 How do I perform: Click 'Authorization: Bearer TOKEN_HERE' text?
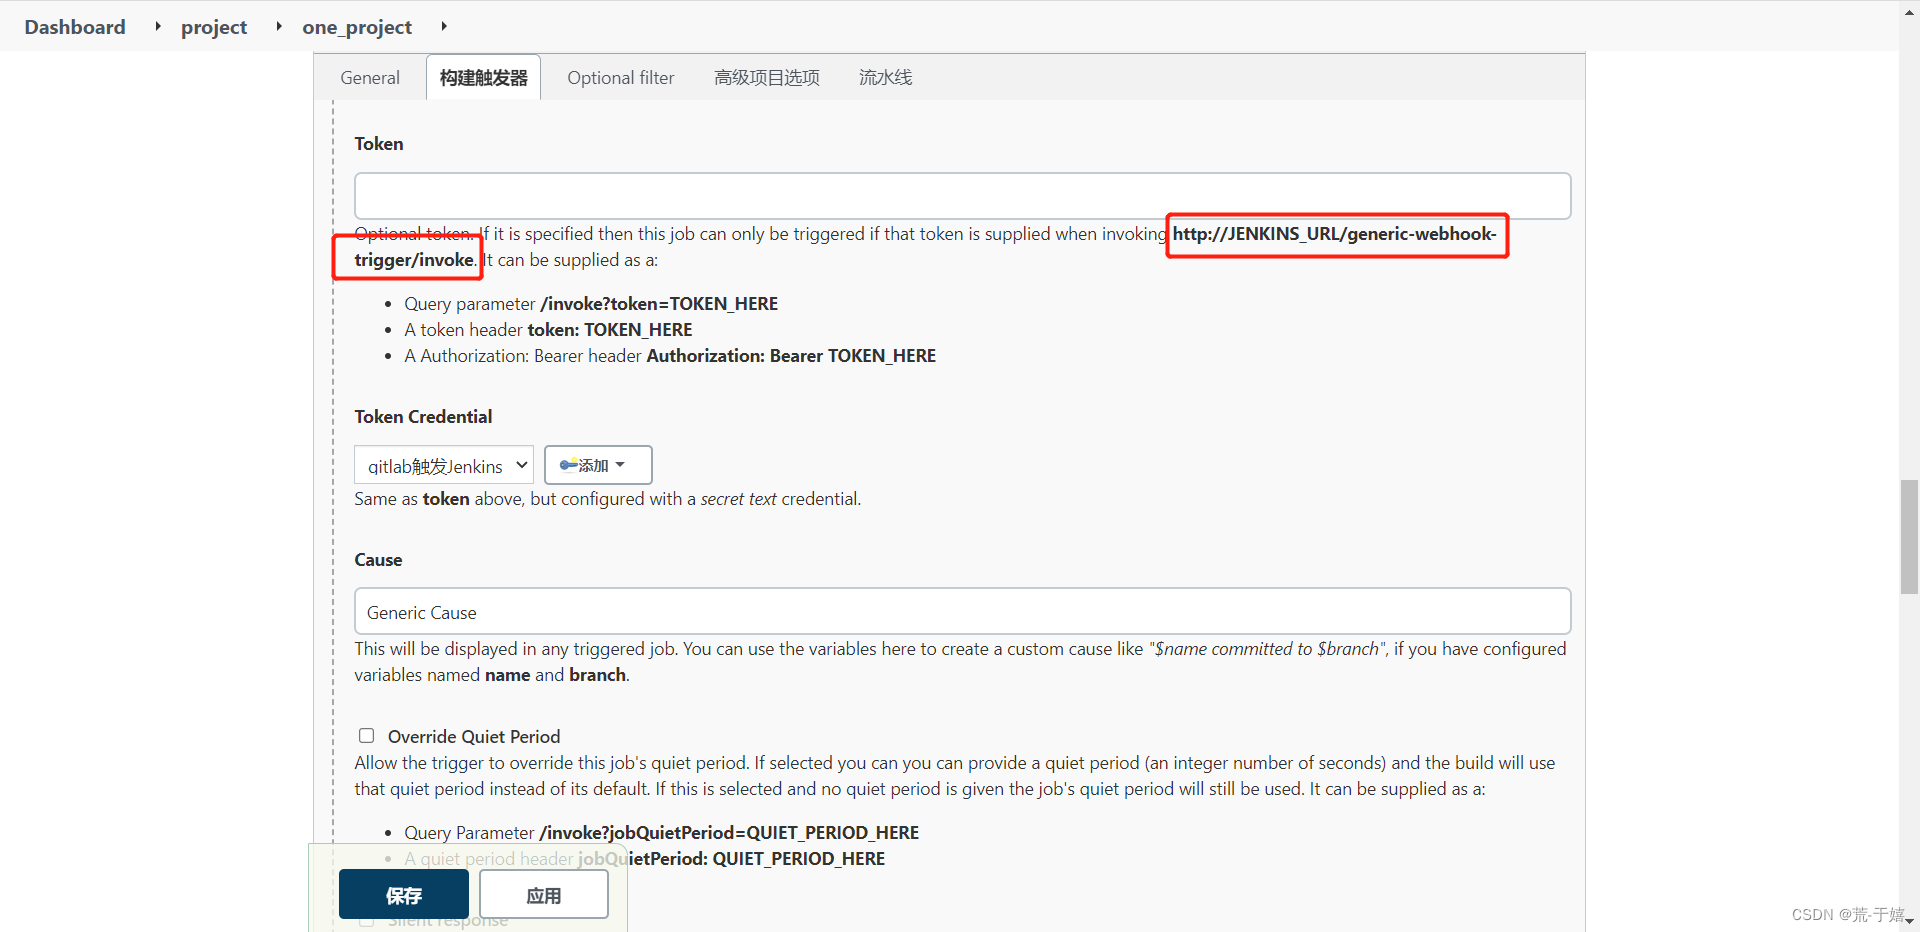click(791, 356)
